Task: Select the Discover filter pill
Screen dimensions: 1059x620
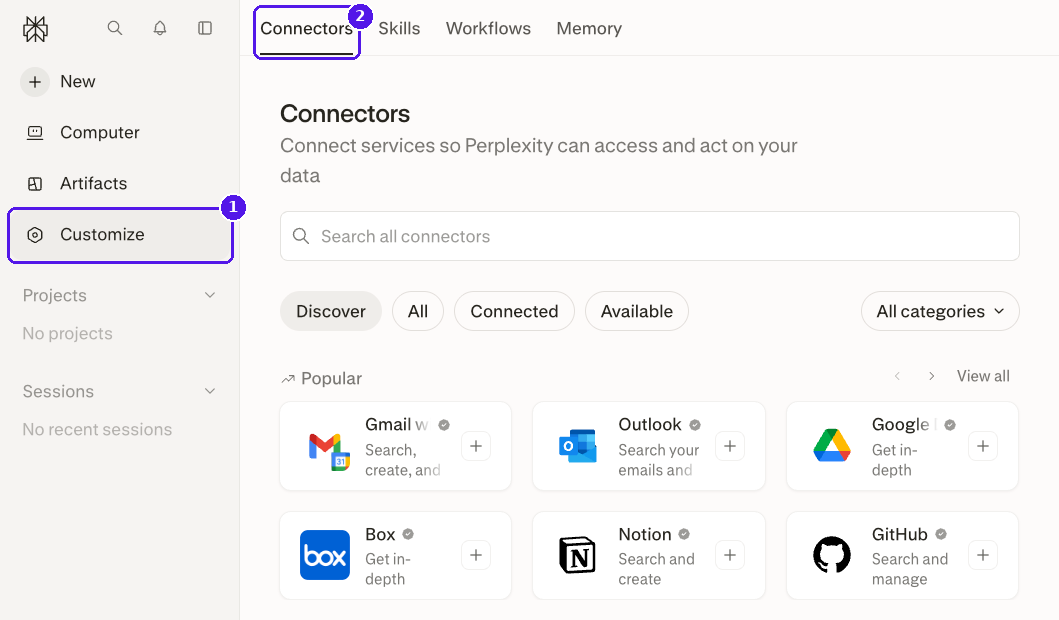Action: tap(331, 311)
